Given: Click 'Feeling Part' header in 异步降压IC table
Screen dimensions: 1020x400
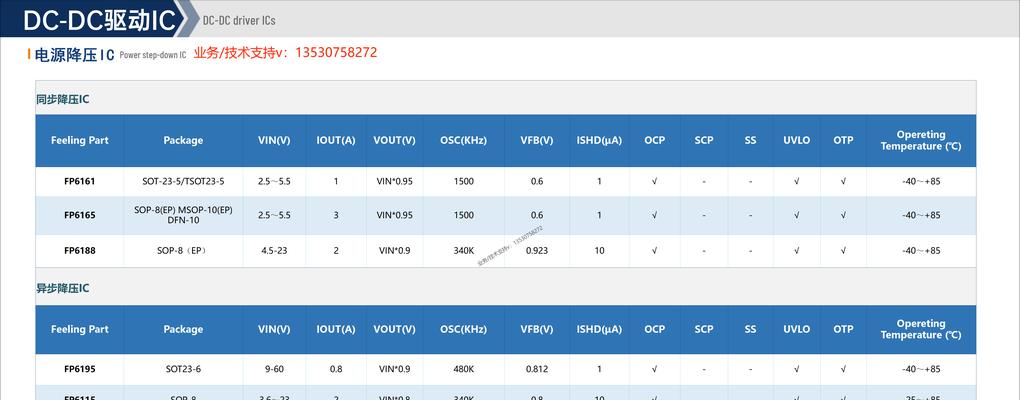Looking at the screenshot, I should 79,330.
